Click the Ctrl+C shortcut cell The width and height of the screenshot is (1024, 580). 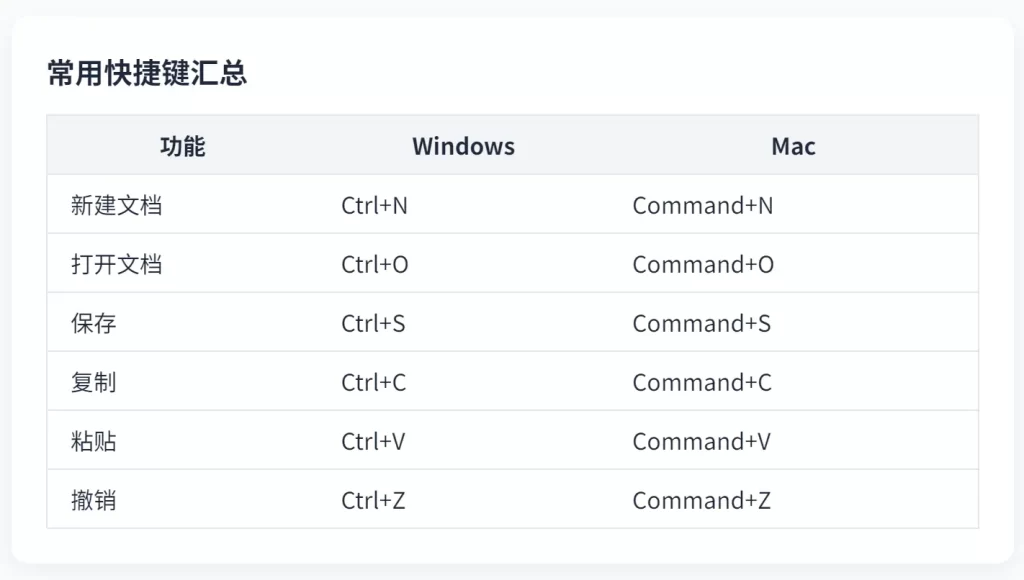(374, 383)
